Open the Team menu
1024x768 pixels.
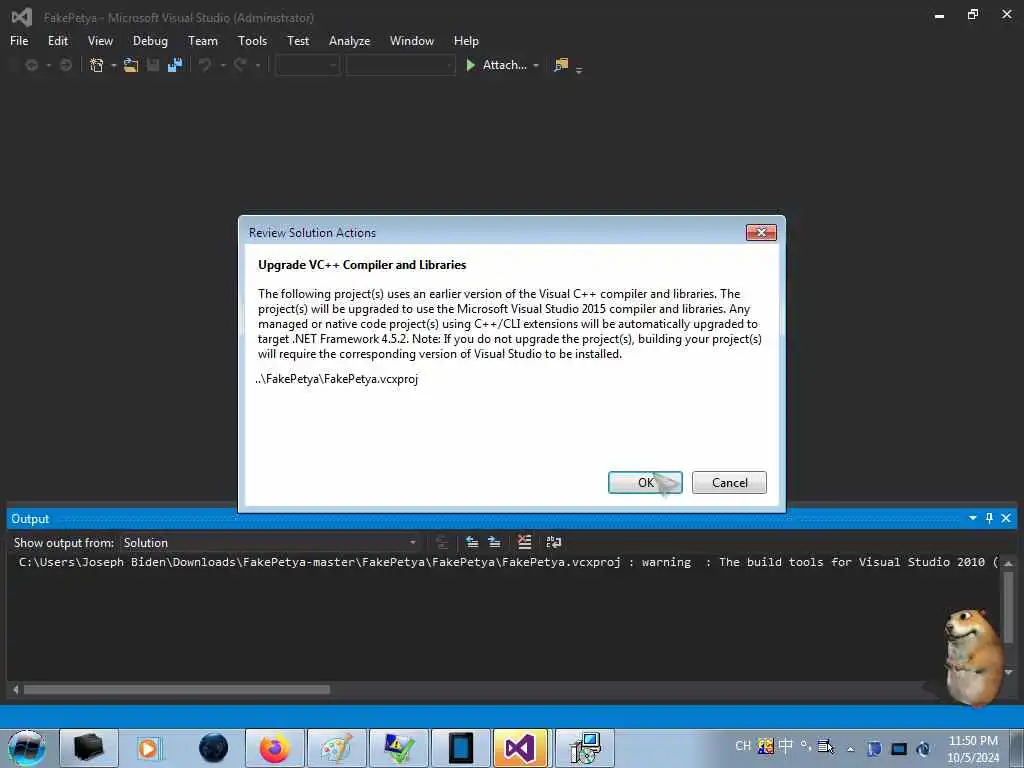(x=202, y=40)
